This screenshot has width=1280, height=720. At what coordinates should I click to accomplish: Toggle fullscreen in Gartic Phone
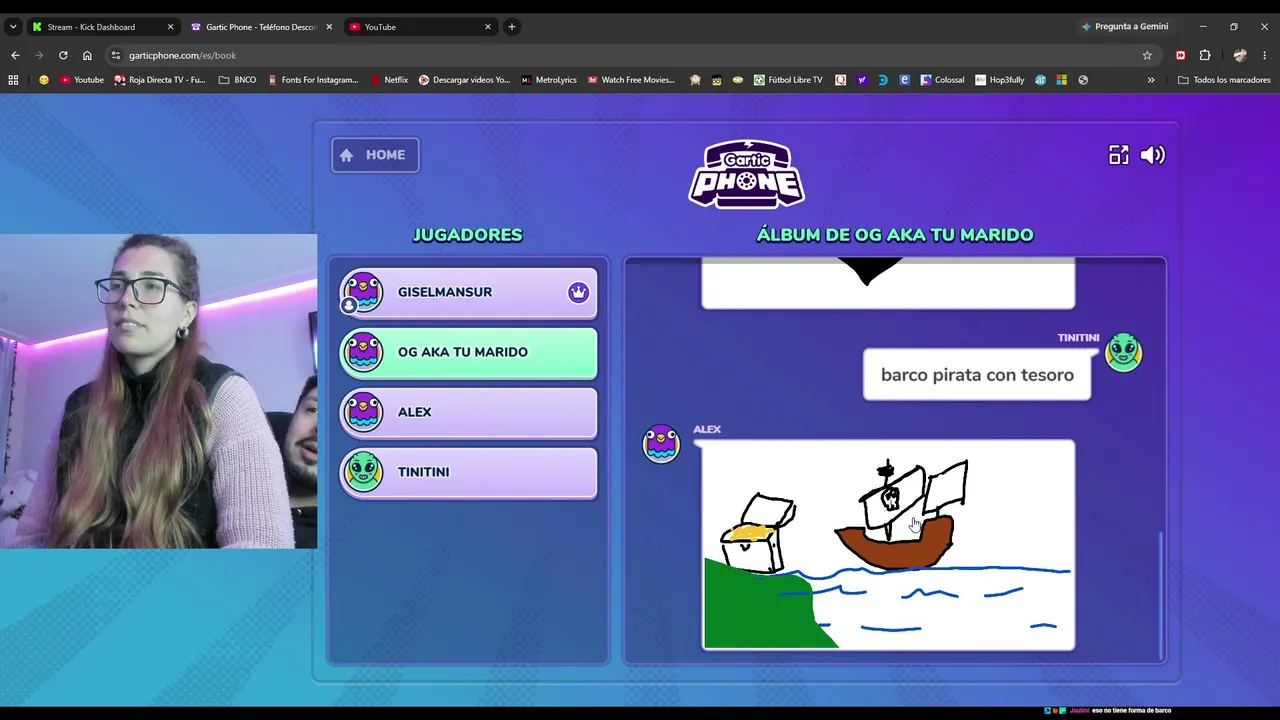(x=1118, y=155)
